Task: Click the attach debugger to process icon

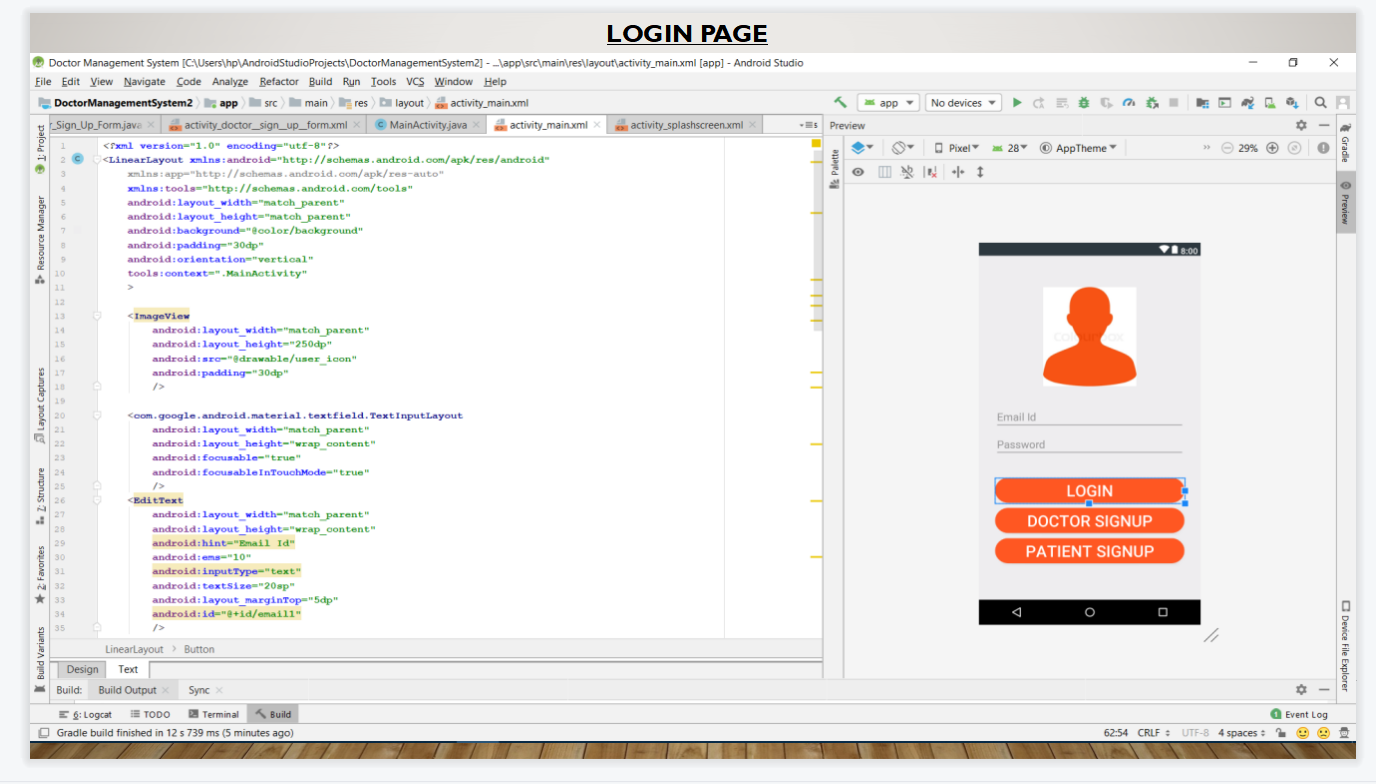Action: 1152,103
